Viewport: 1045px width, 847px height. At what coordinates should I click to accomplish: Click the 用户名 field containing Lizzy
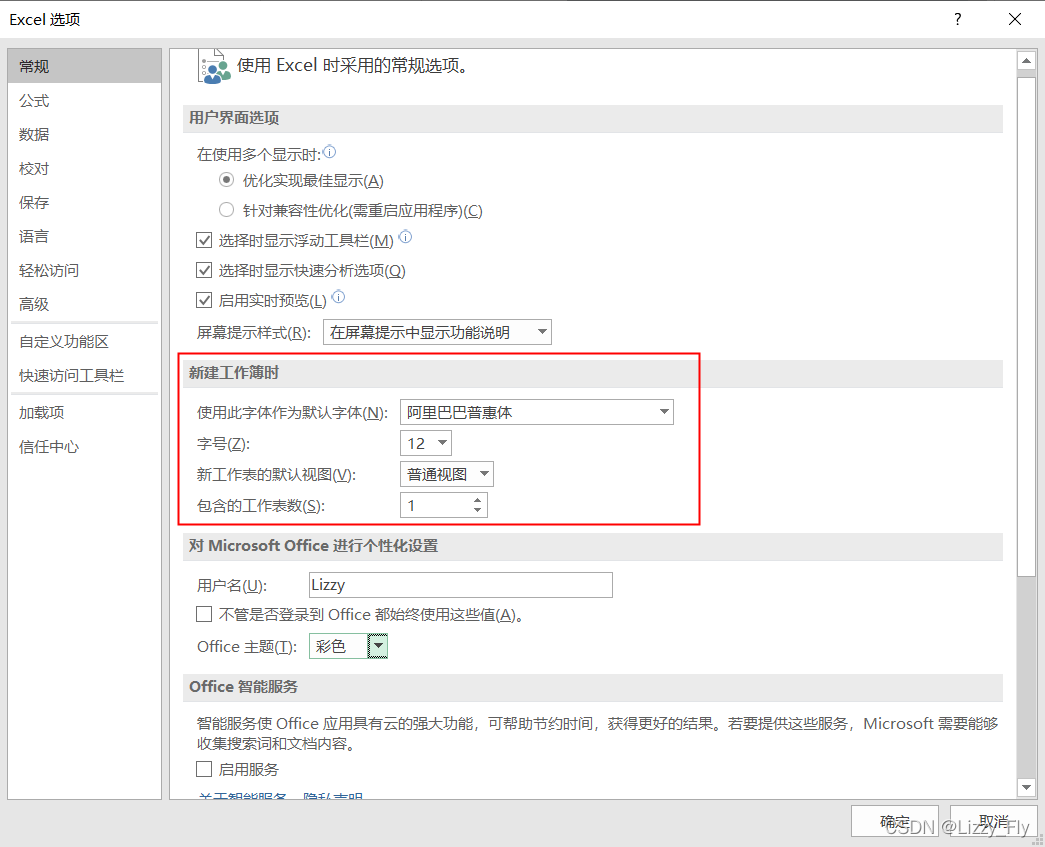(460, 584)
